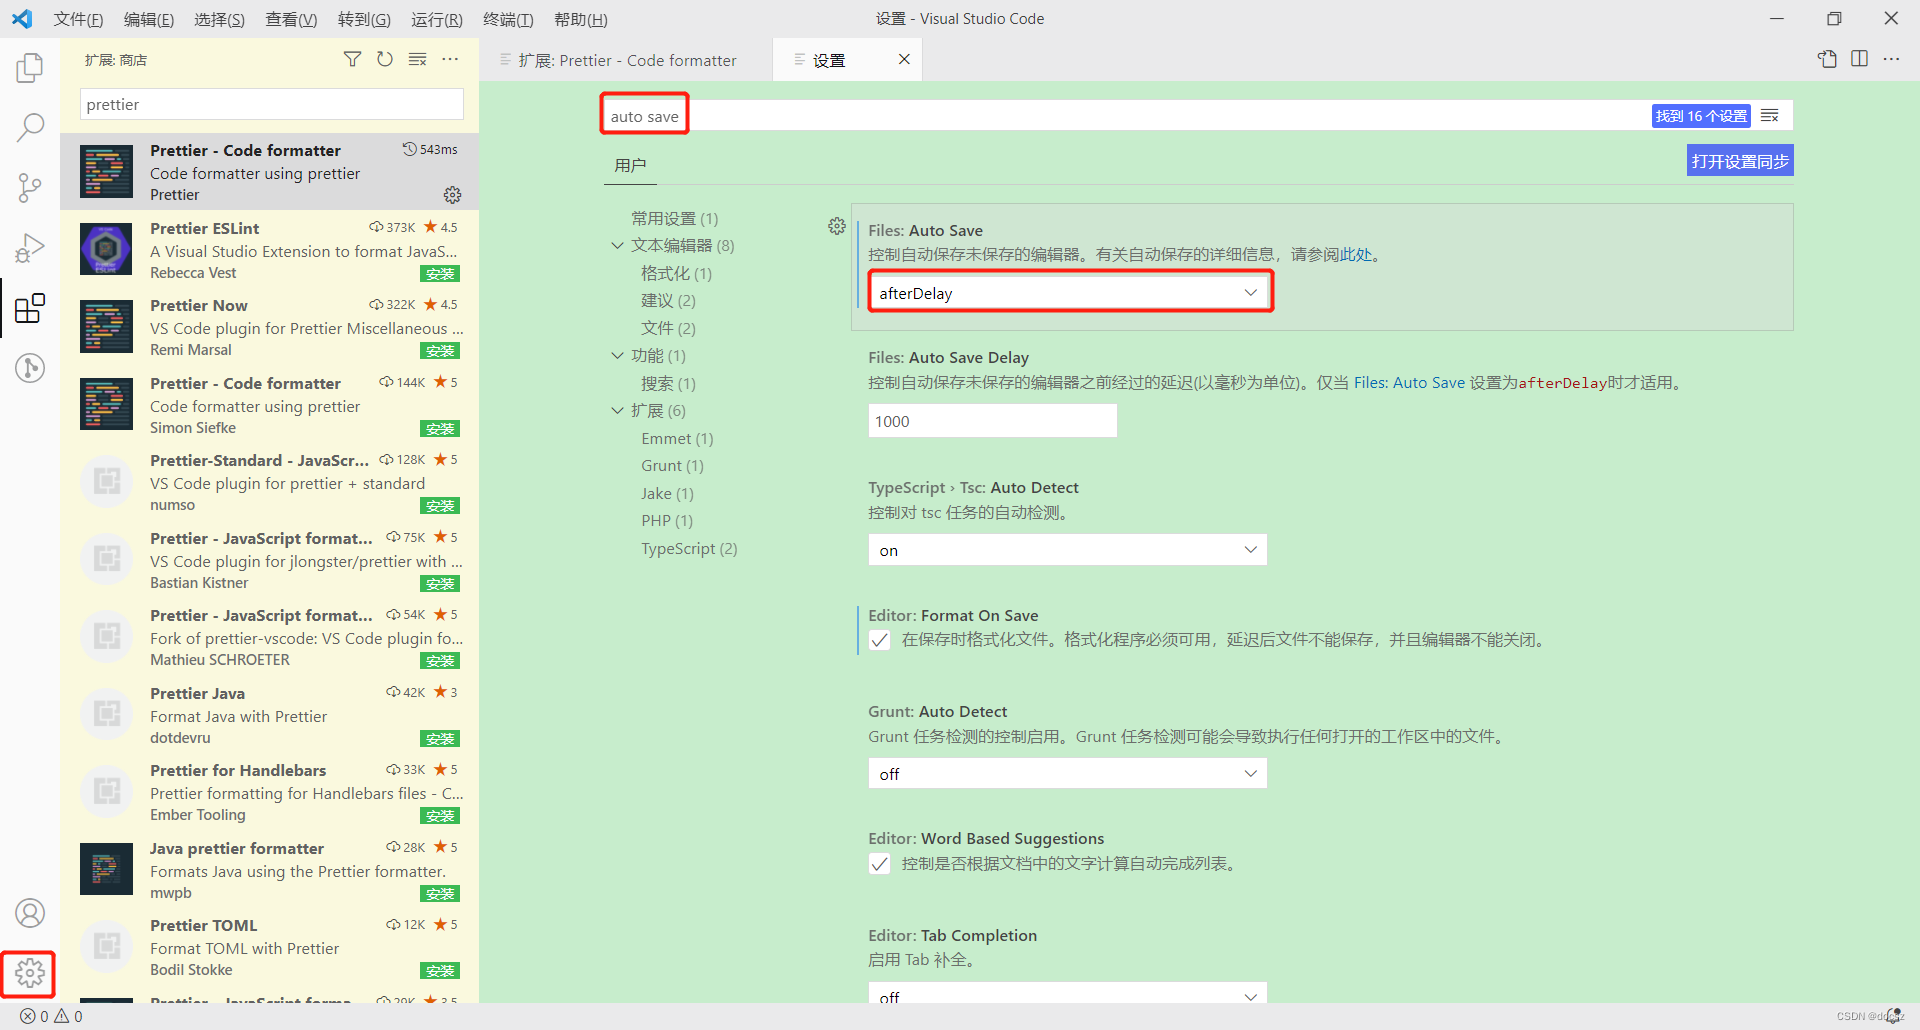The height and width of the screenshot is (1030, 1920).
Task: Click manage gear for Prettier - Code formatter
Action: pyautogui.click(x=452, y=194)
